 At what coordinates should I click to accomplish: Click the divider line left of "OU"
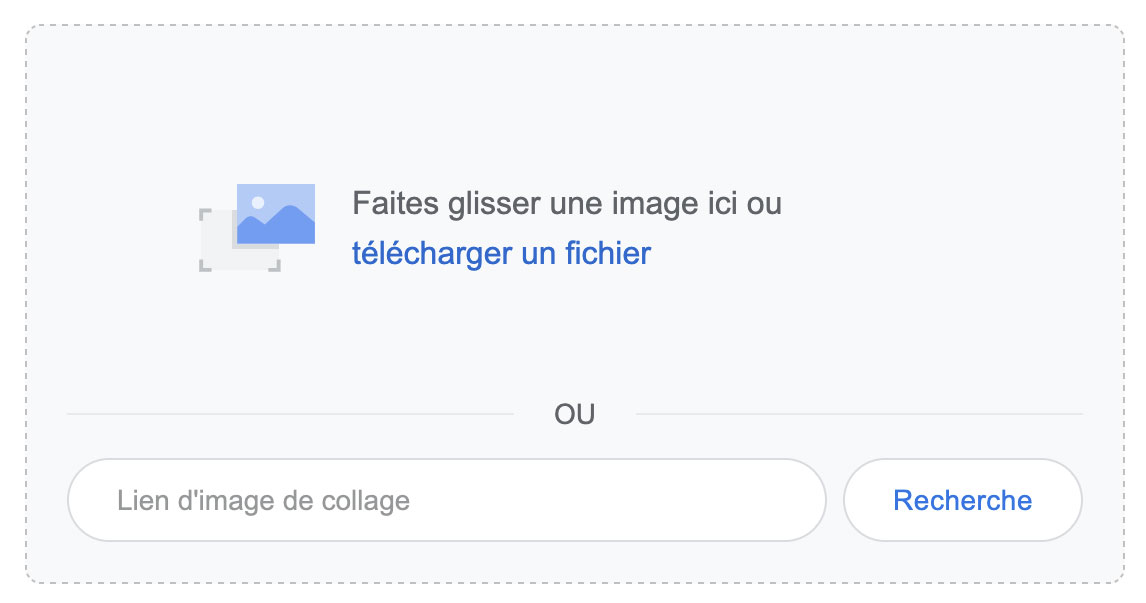(x=290, y=413)
